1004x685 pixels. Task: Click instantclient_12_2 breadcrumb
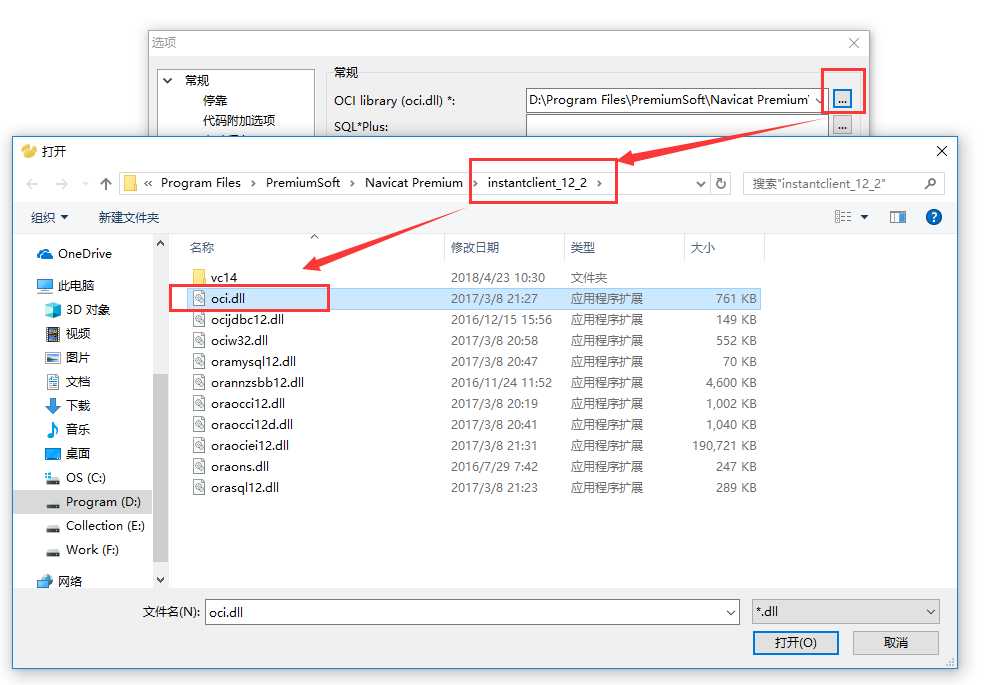click(x=537, y=183)
